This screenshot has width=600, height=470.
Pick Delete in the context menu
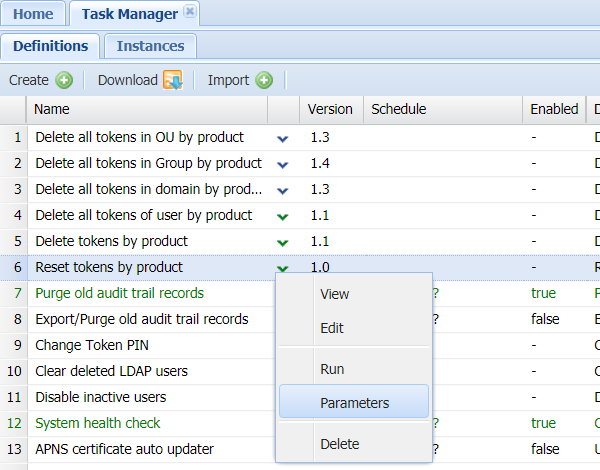339,444
